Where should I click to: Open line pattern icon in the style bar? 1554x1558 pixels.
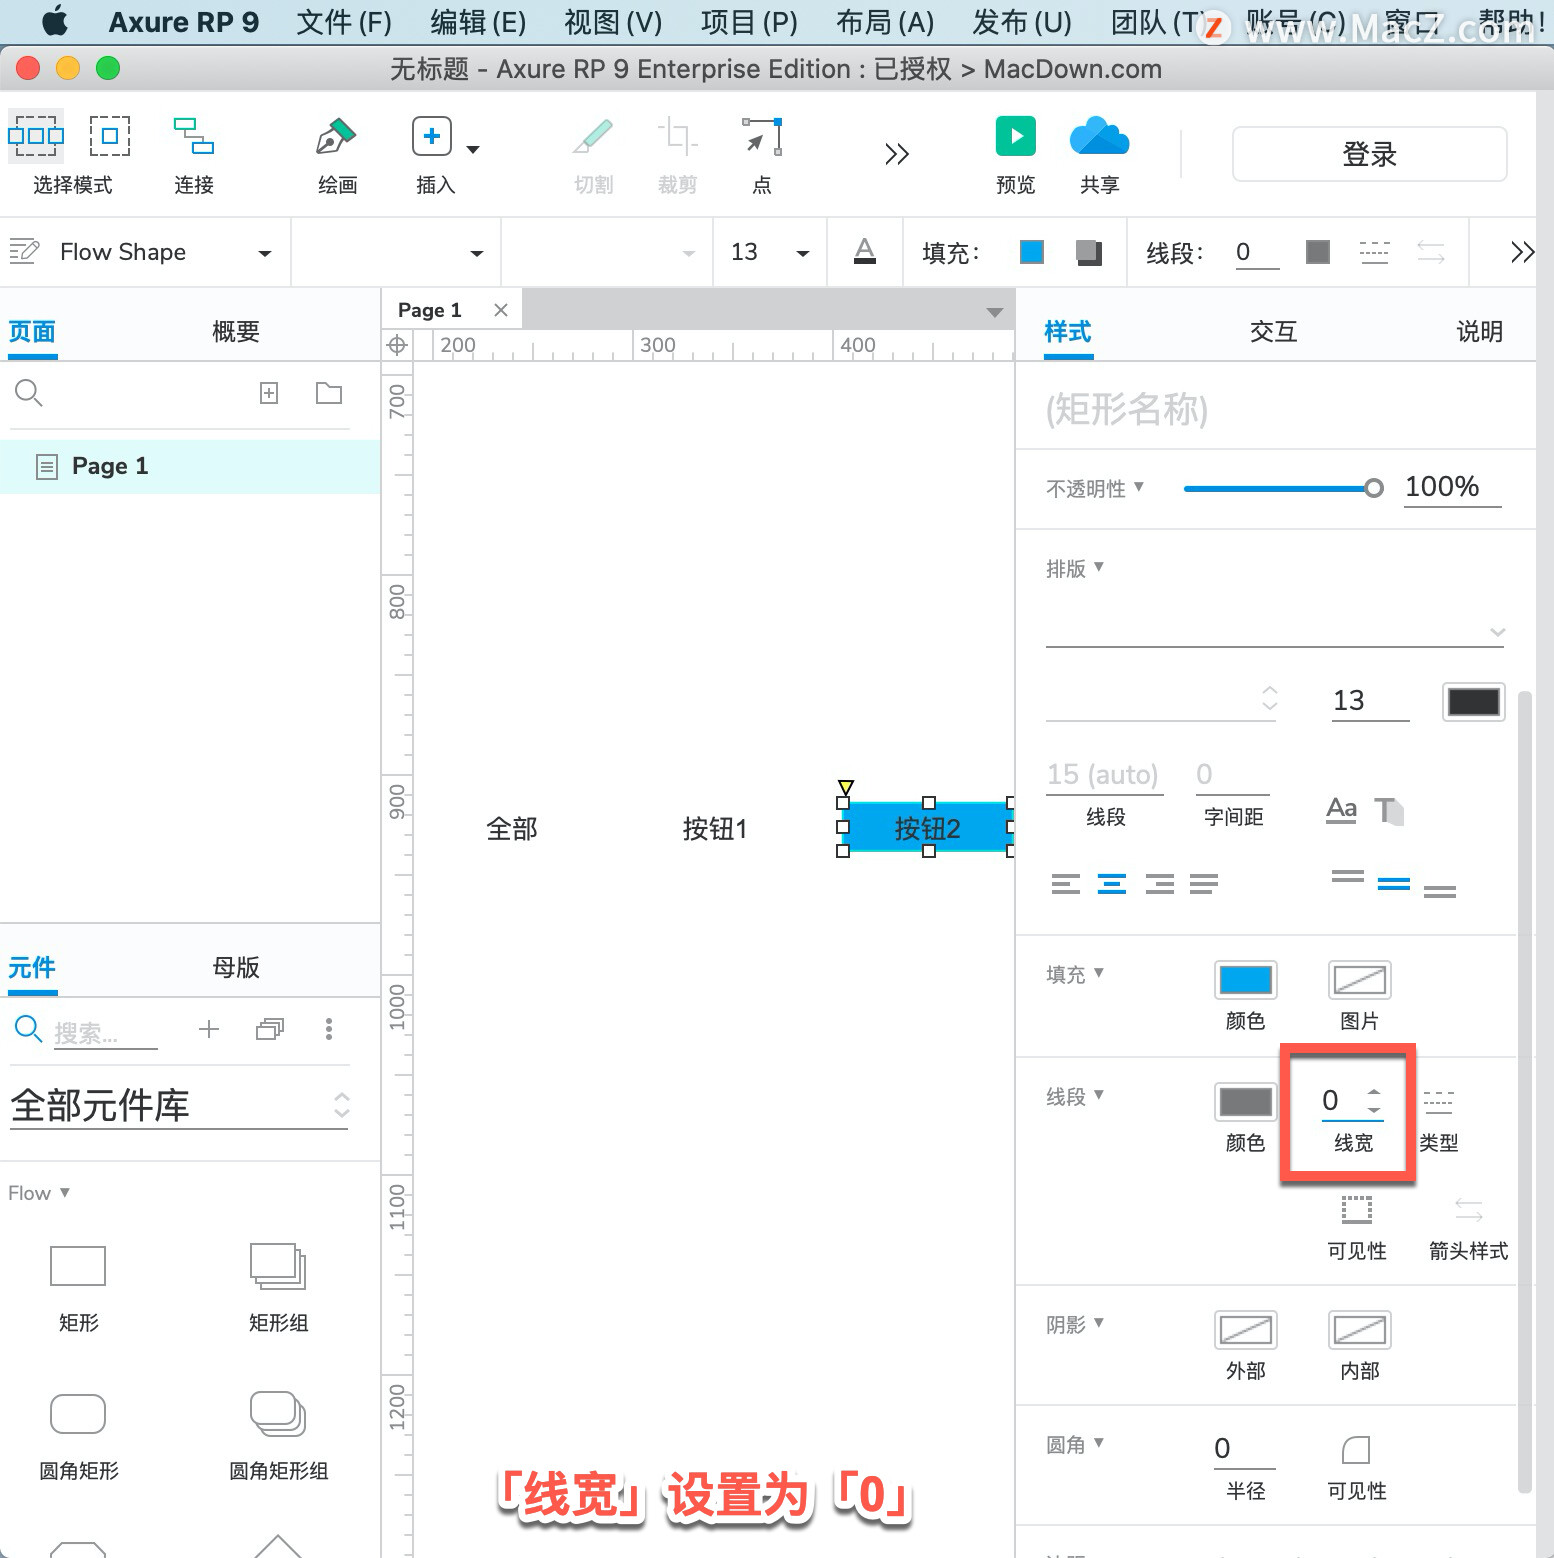1375,252
